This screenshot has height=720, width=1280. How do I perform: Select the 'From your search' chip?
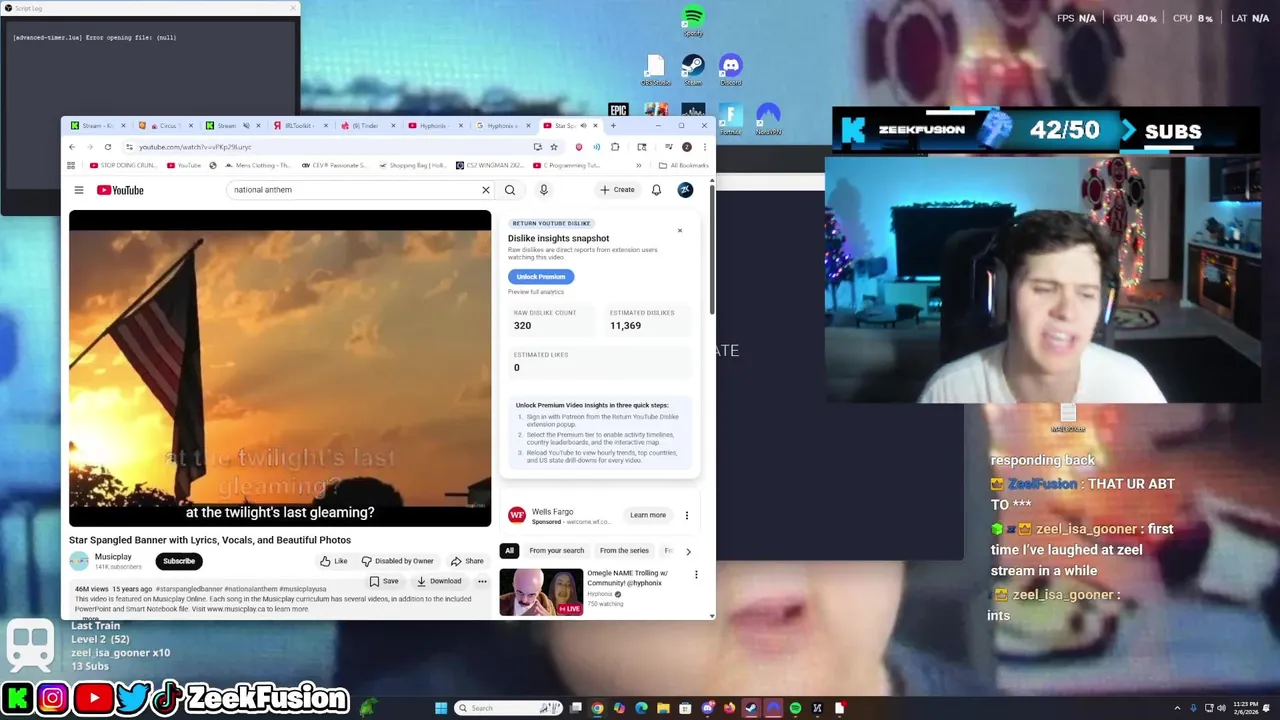click(x=557, y=551)
